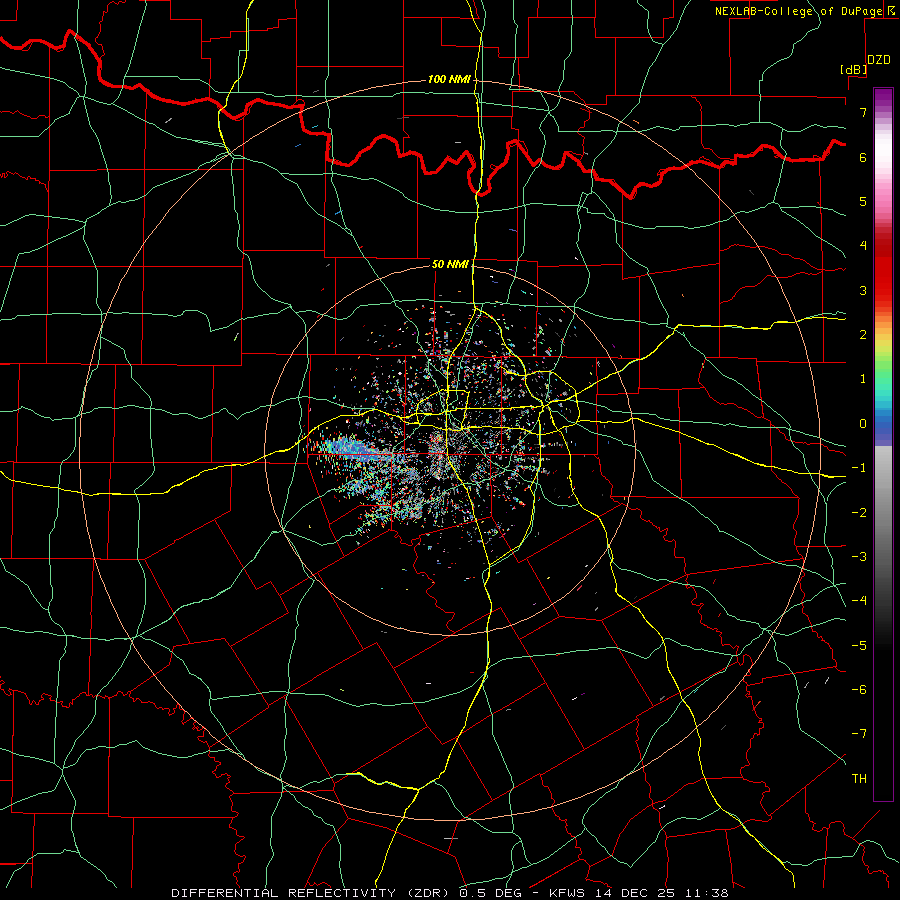Click the -7 value on colorbar scale
This screenshot has height=900, width=900.
coord(859,734)
